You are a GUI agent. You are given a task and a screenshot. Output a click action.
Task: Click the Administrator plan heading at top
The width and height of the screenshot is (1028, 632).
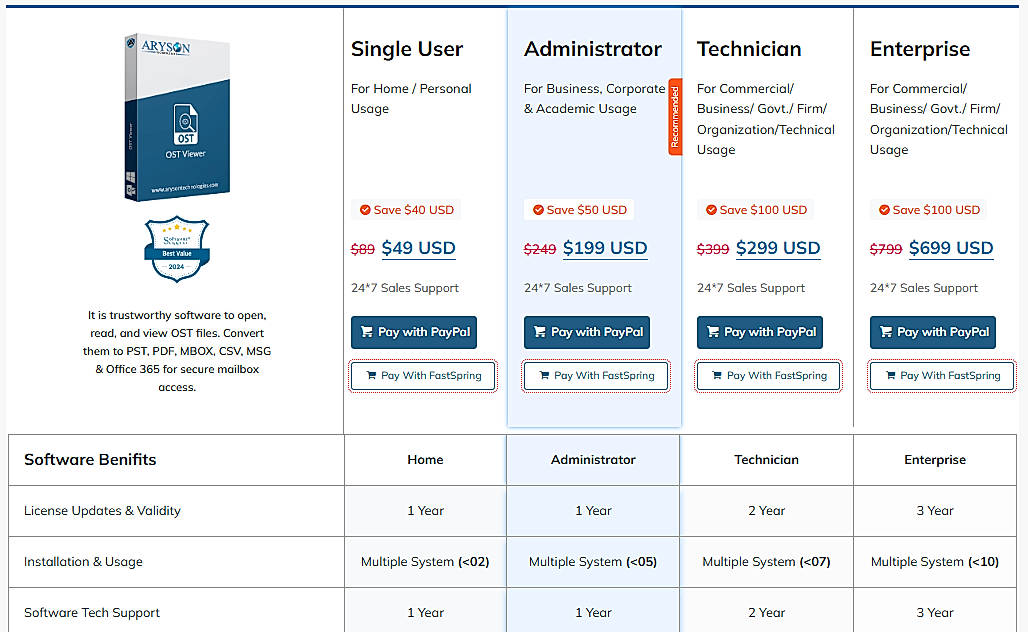click(593, 49)
